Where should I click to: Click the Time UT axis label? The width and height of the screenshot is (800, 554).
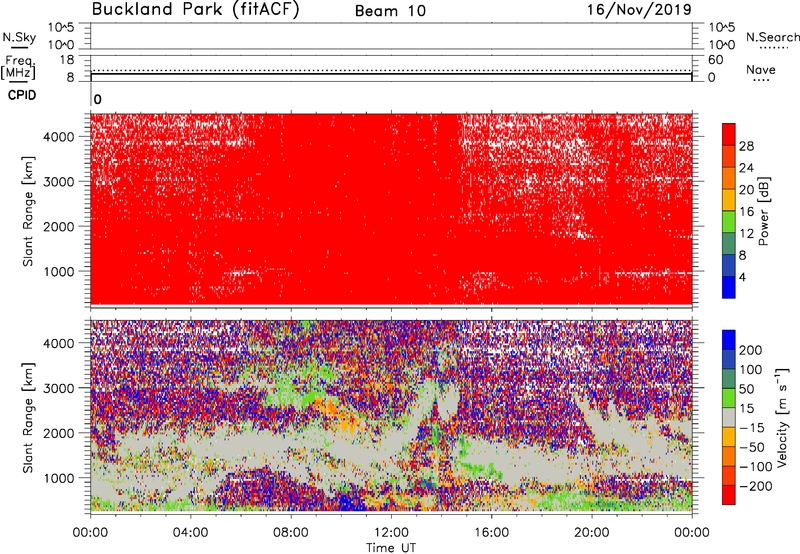391,548
